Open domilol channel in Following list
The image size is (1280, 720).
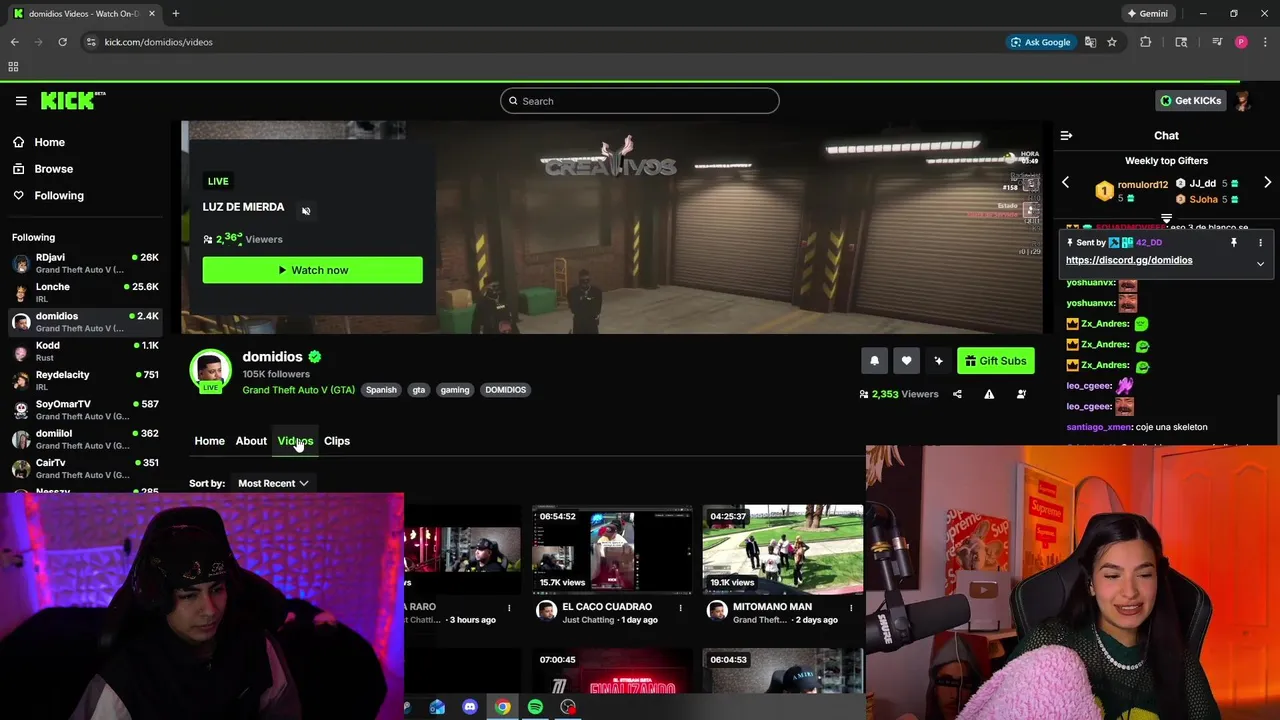click(85, 439)
